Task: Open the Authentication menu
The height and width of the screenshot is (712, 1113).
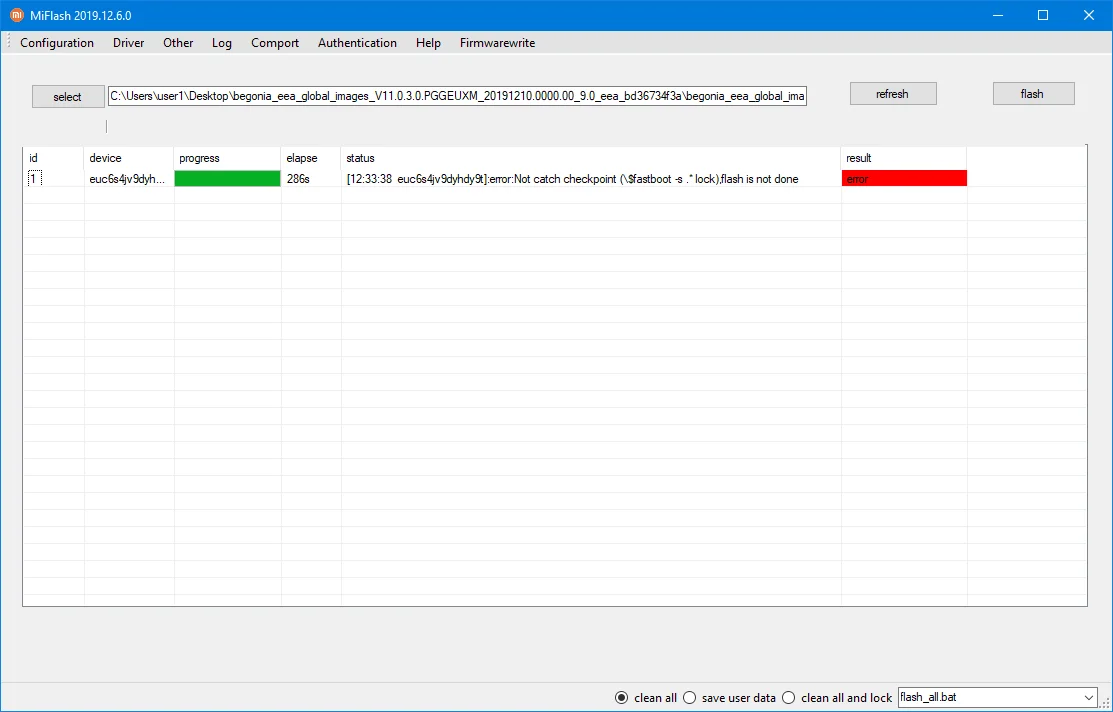Action: point(357,43)
